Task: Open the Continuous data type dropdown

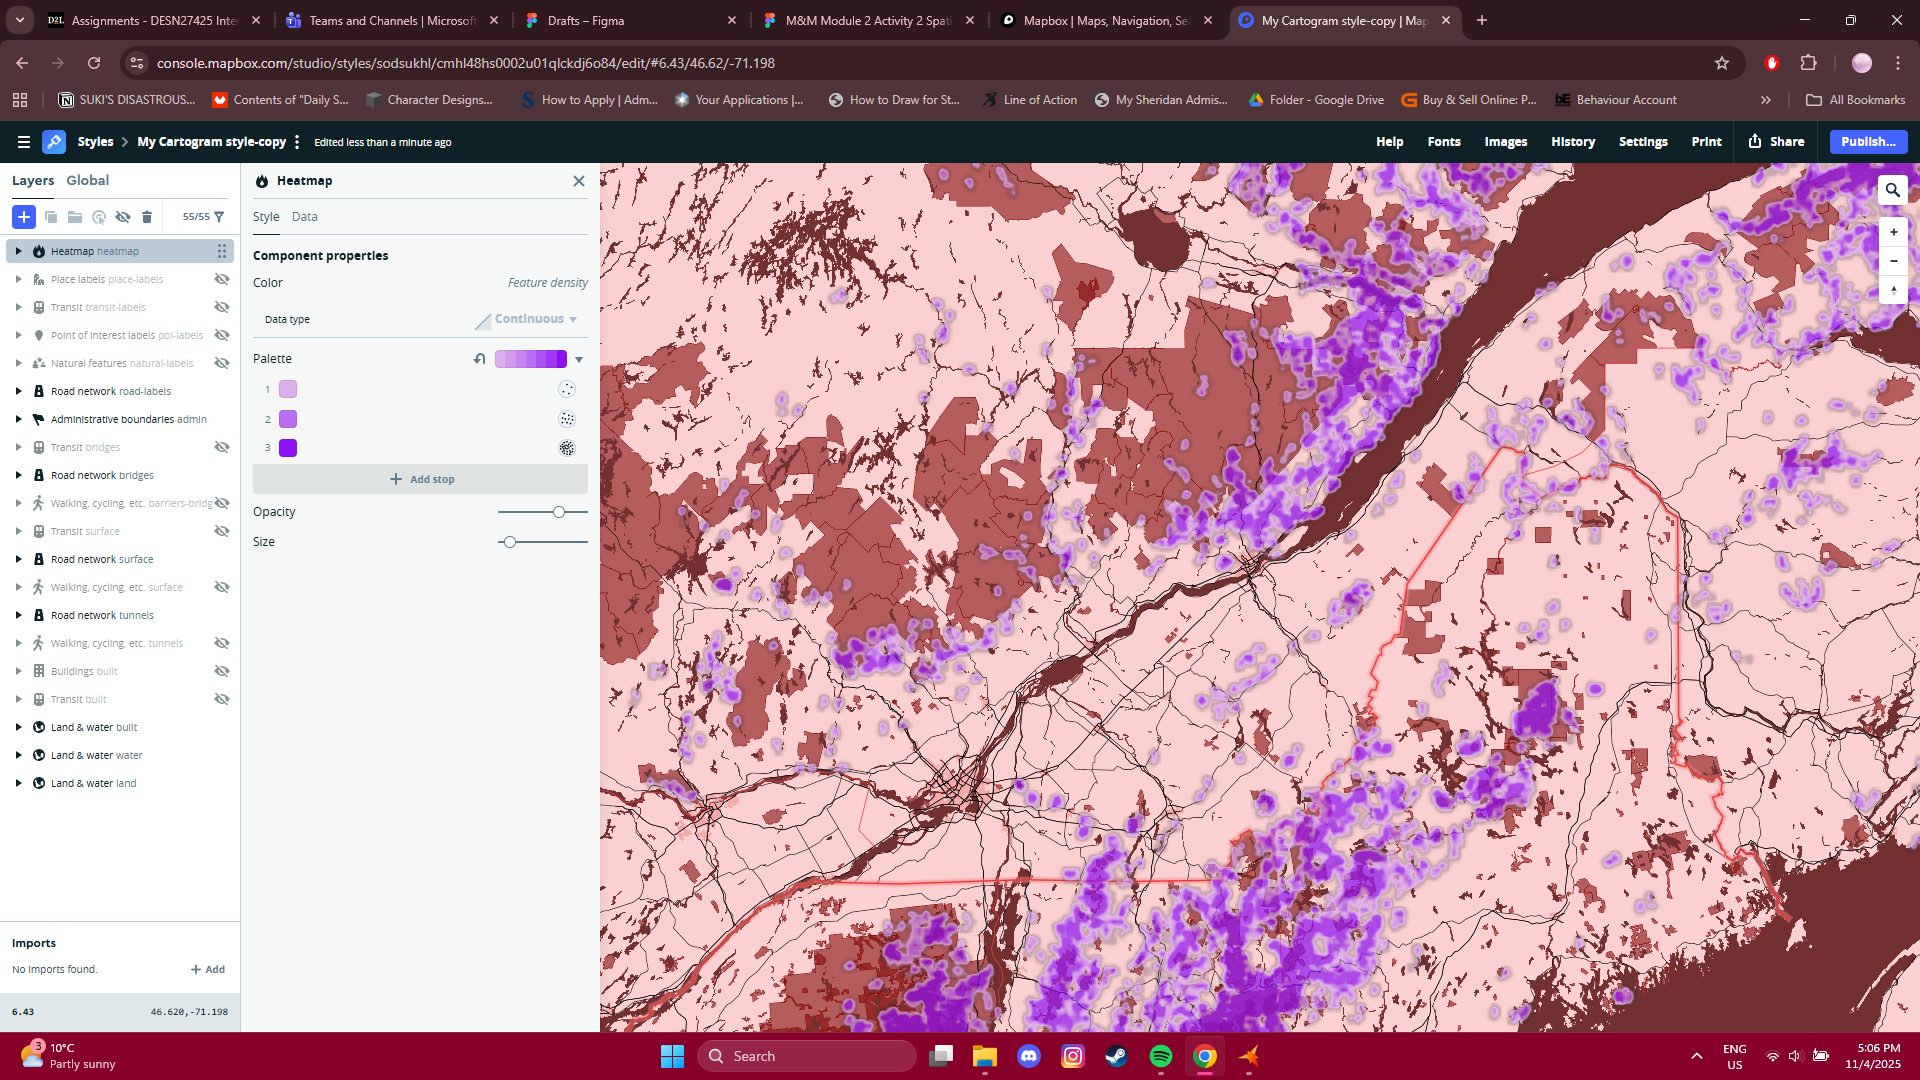Action: [x=531, y=319]
